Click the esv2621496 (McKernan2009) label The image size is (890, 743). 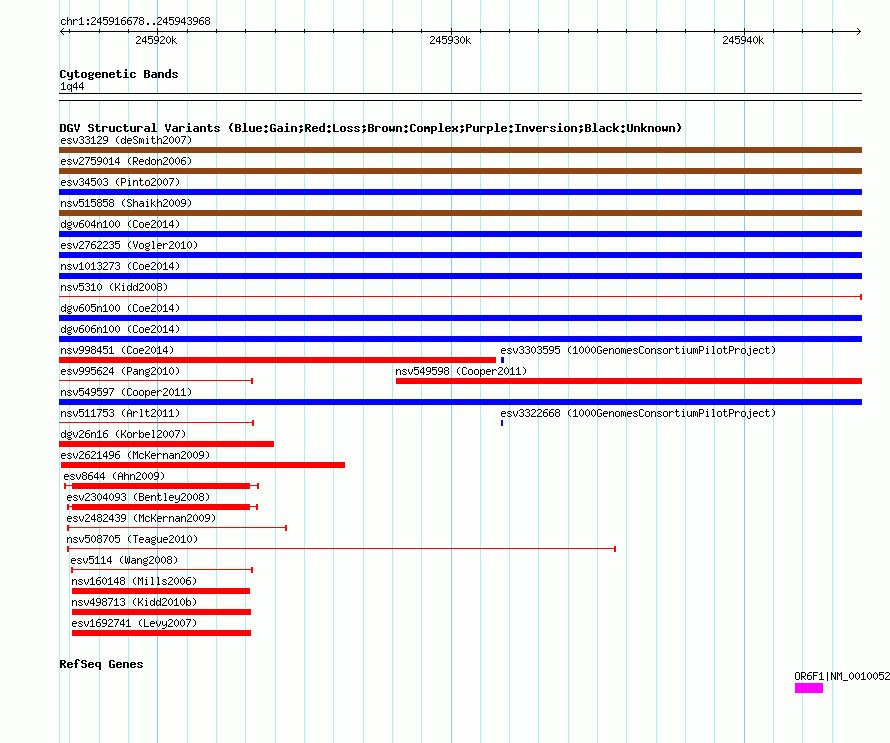tap(135, 455)
